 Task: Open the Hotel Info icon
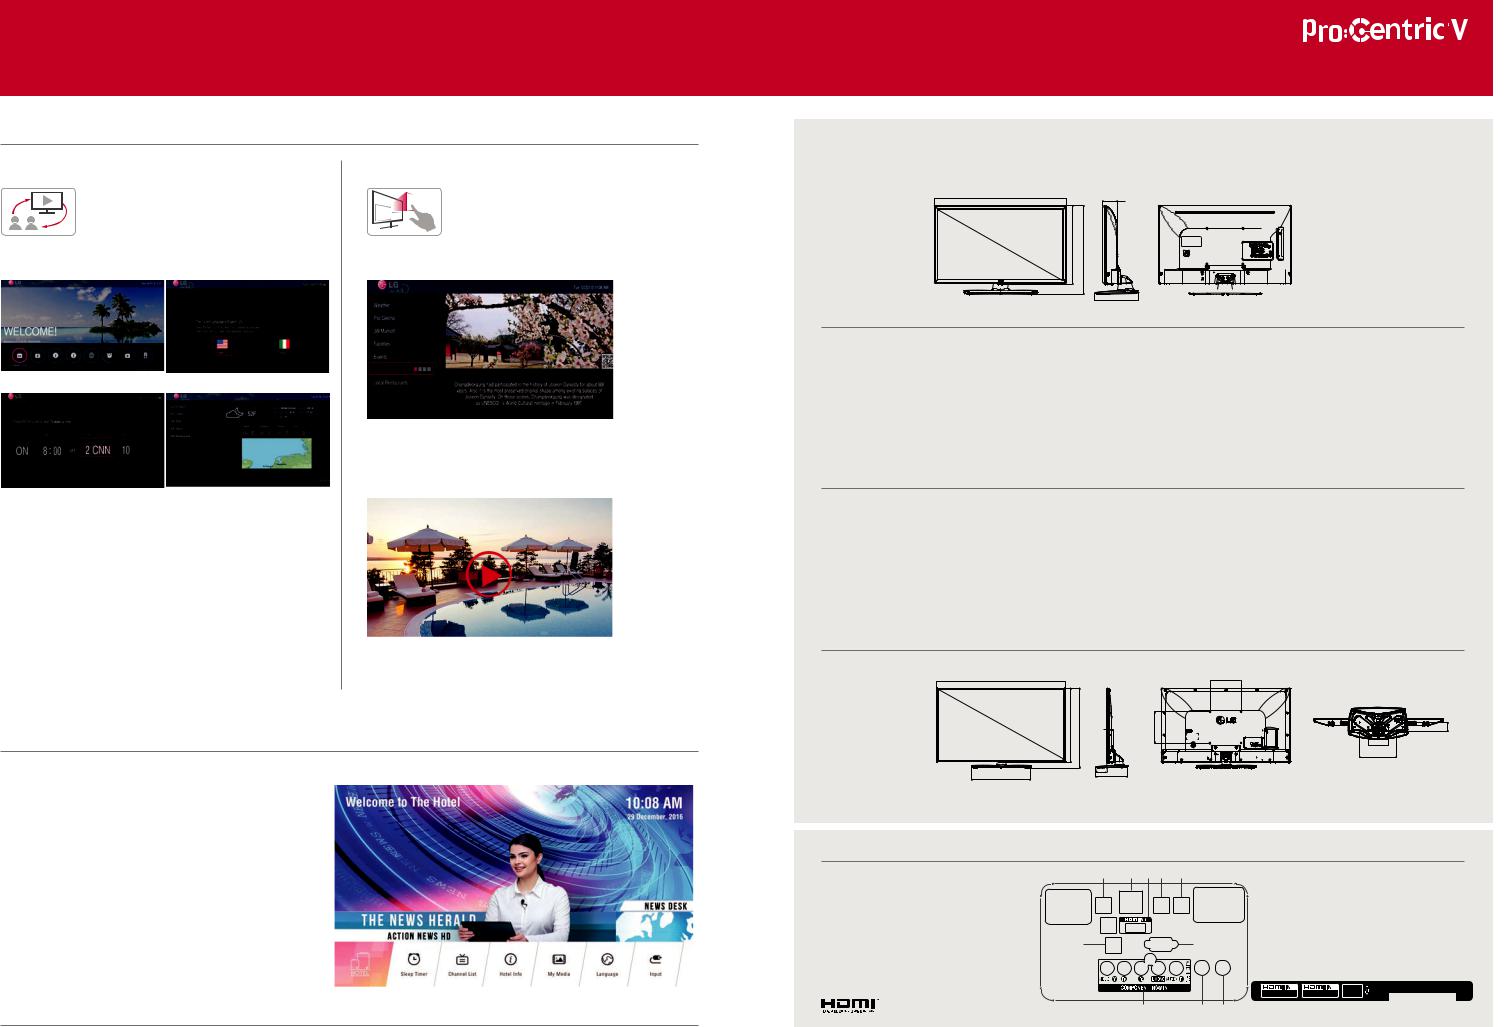[x=510, y=958]
